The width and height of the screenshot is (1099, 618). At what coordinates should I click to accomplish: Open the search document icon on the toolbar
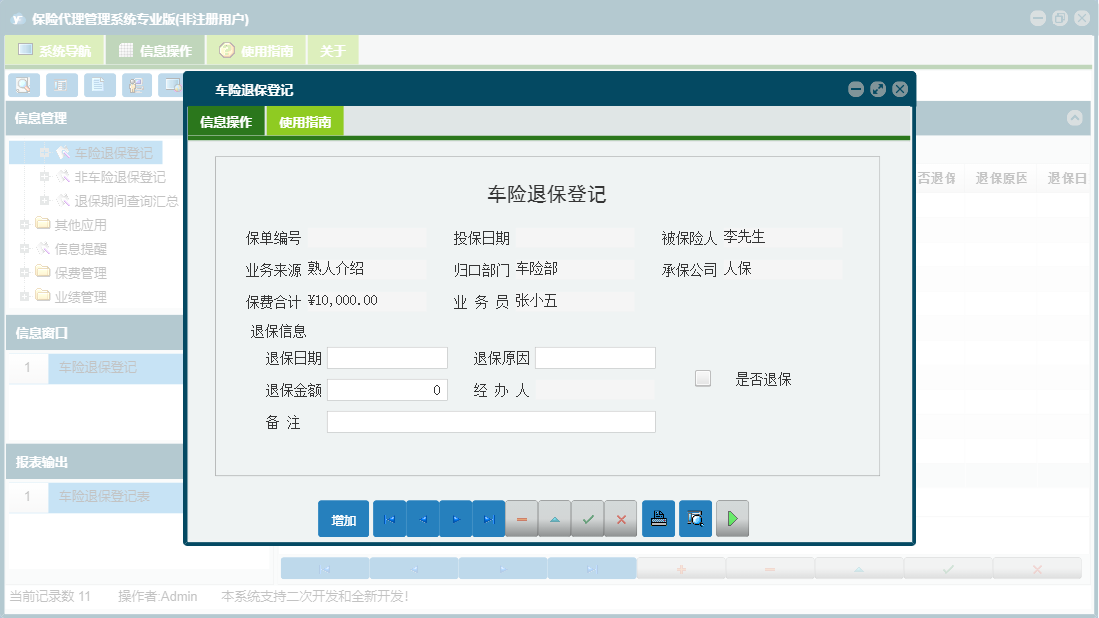coord(22,85)
